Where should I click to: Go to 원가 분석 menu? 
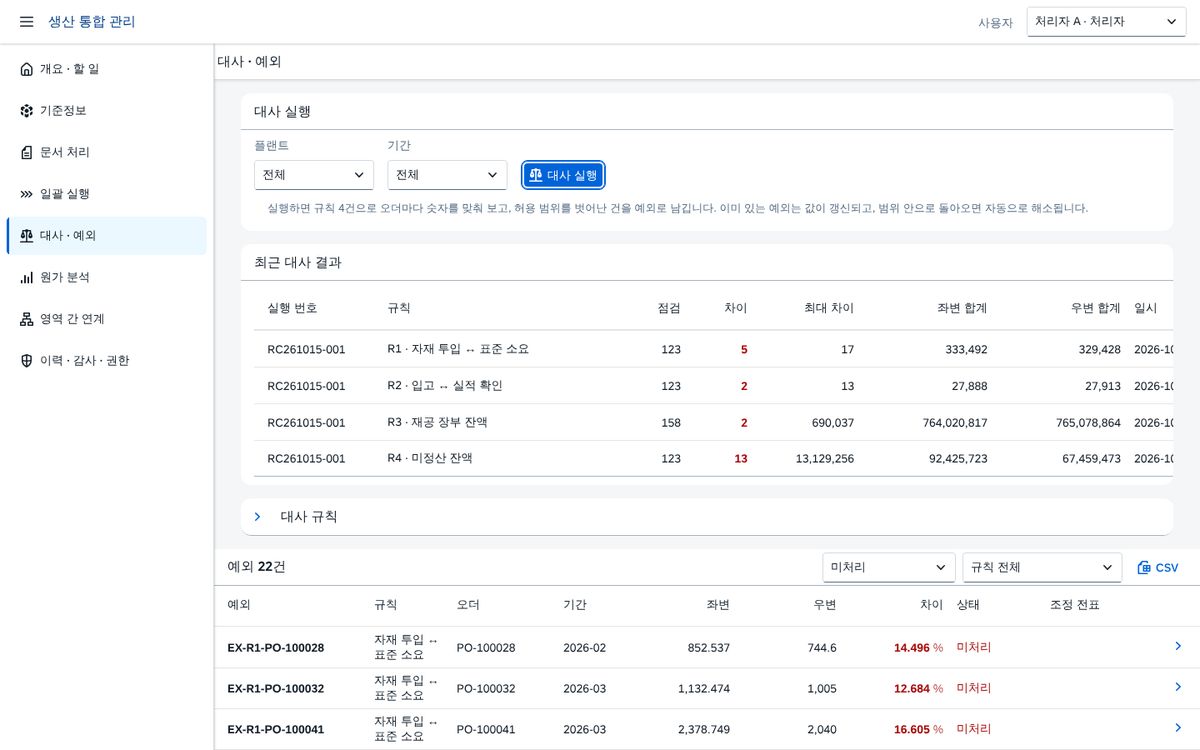tap(106, 278)
